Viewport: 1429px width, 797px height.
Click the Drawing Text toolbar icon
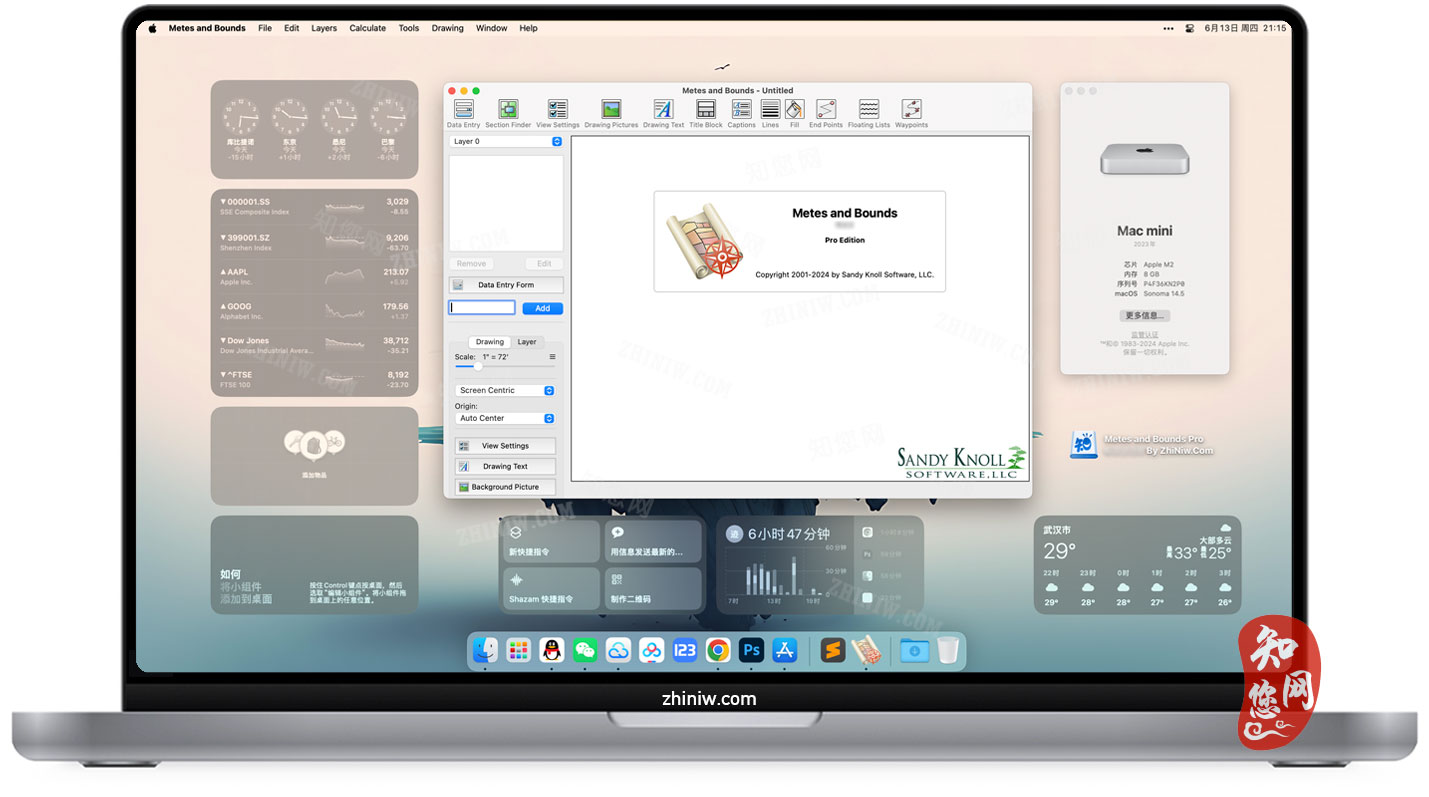pos(663,113)
